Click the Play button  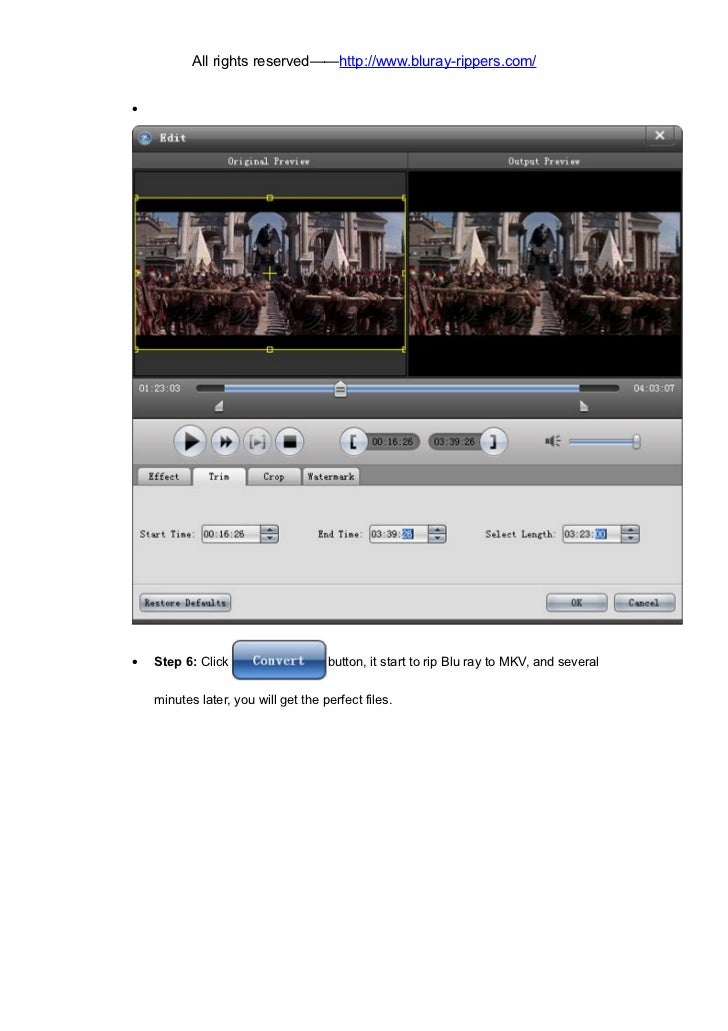coord(190,442)
